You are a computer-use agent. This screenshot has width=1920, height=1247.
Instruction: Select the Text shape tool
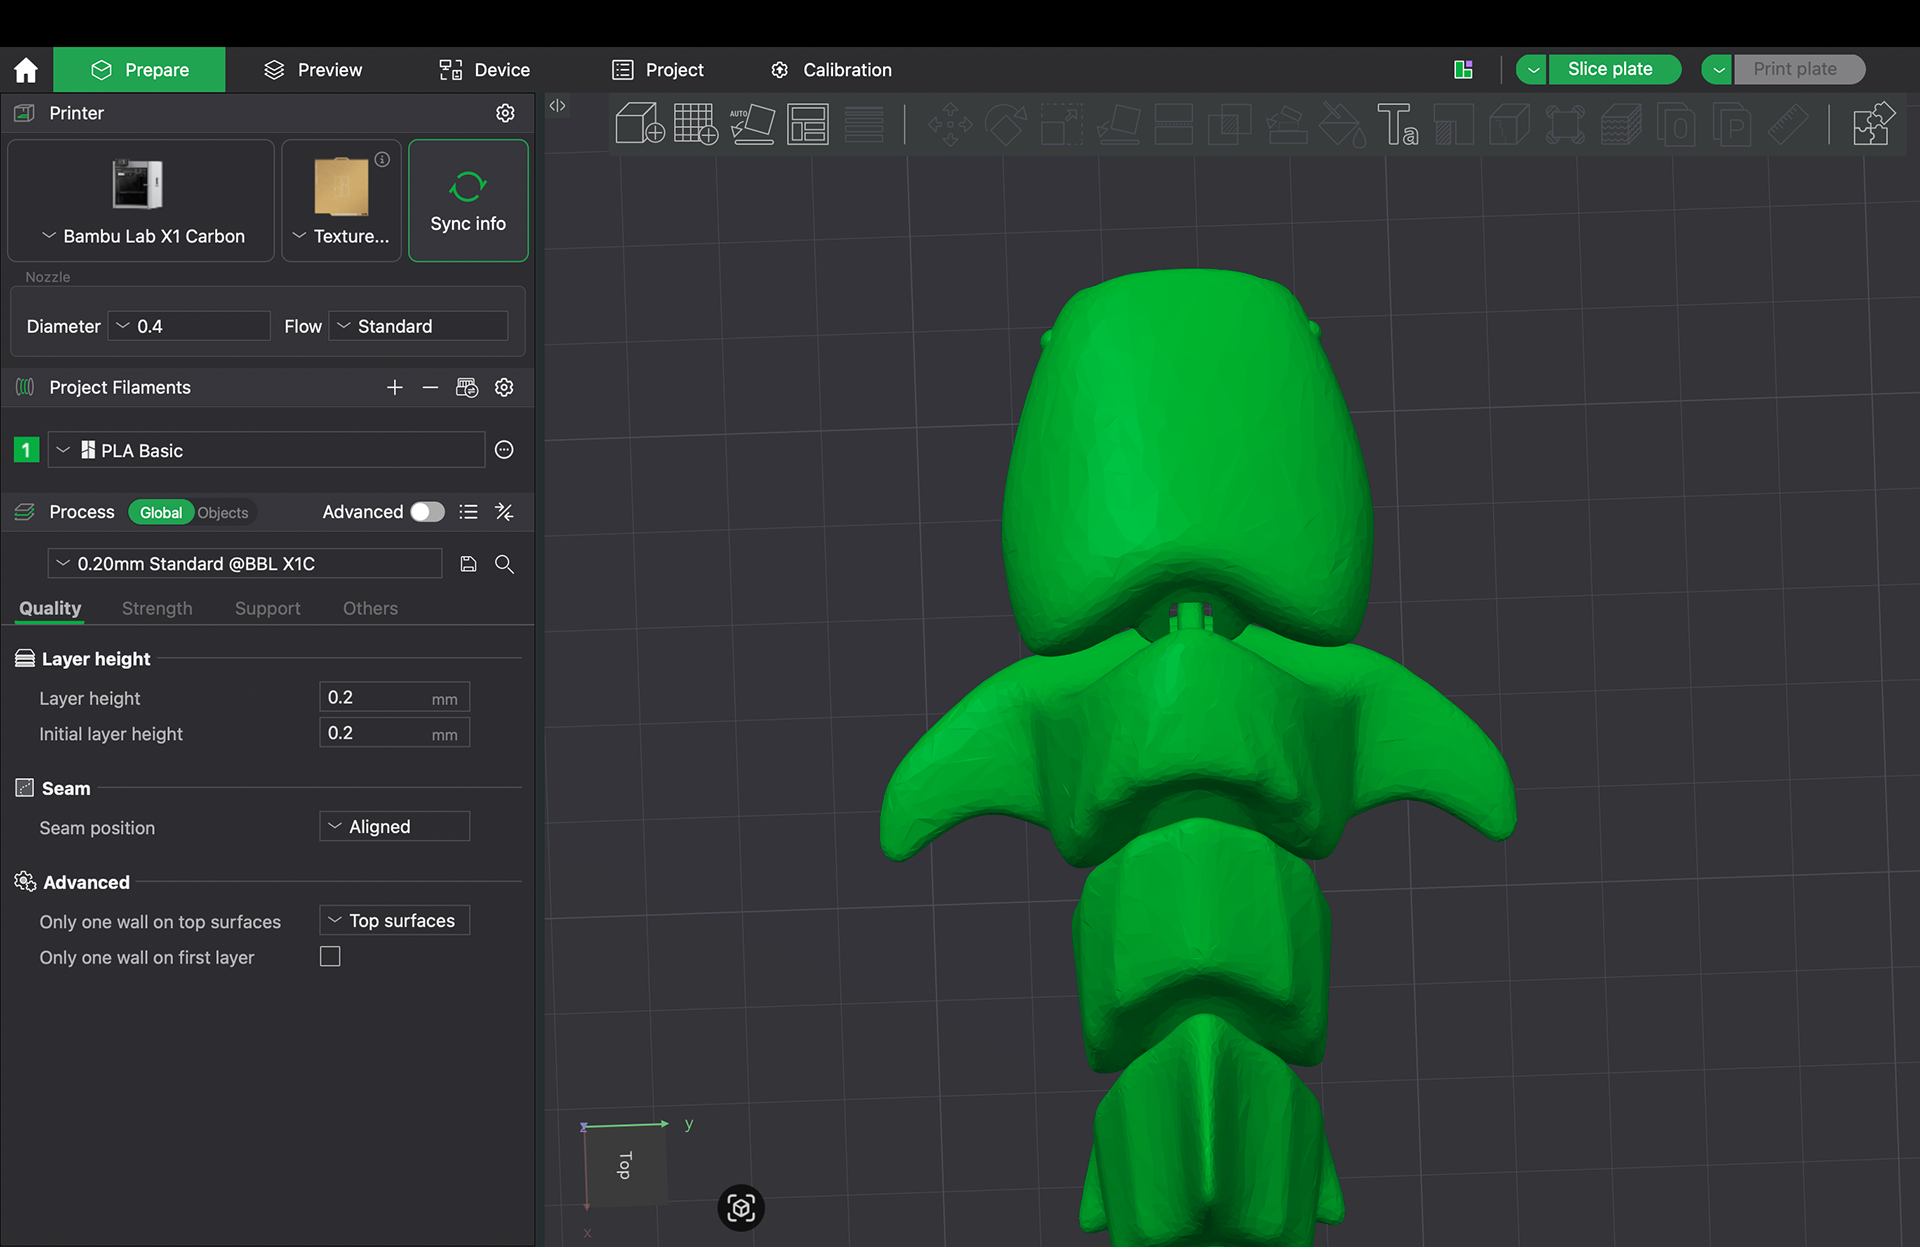point(1397,125)
